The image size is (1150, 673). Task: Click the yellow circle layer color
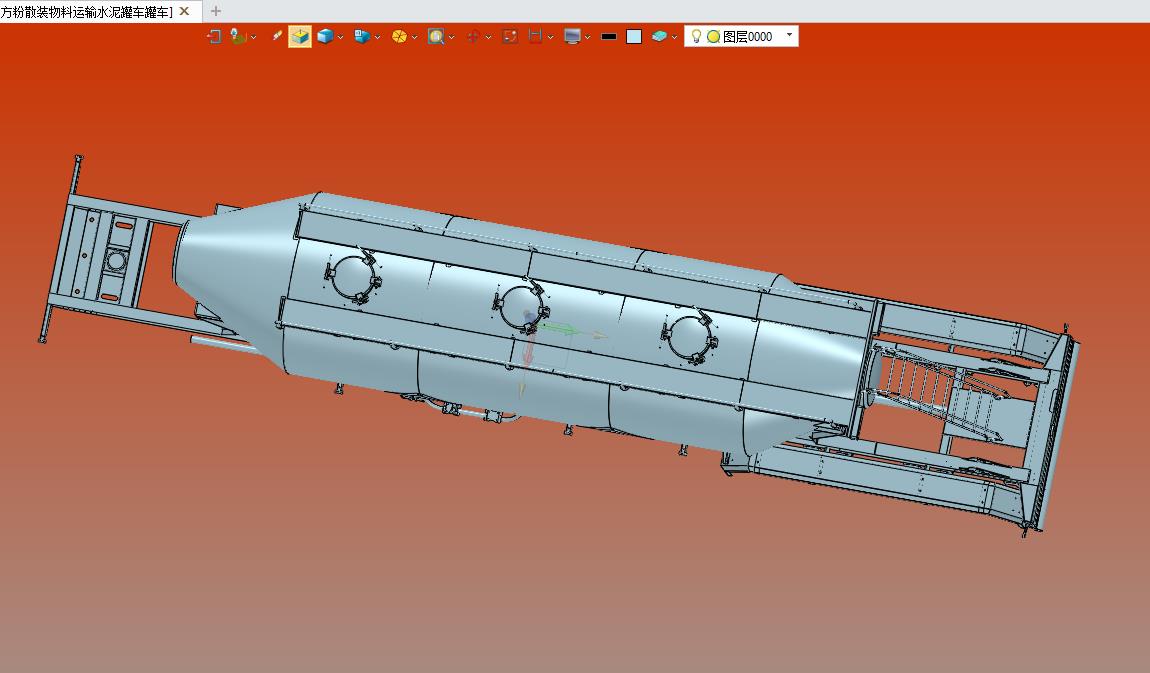coord(713,37)
